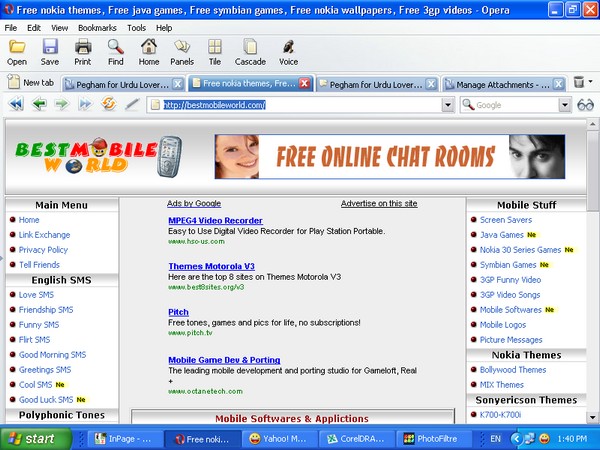
Task: Open the Mobile Logos link
Action: click(x=503, y=324)
